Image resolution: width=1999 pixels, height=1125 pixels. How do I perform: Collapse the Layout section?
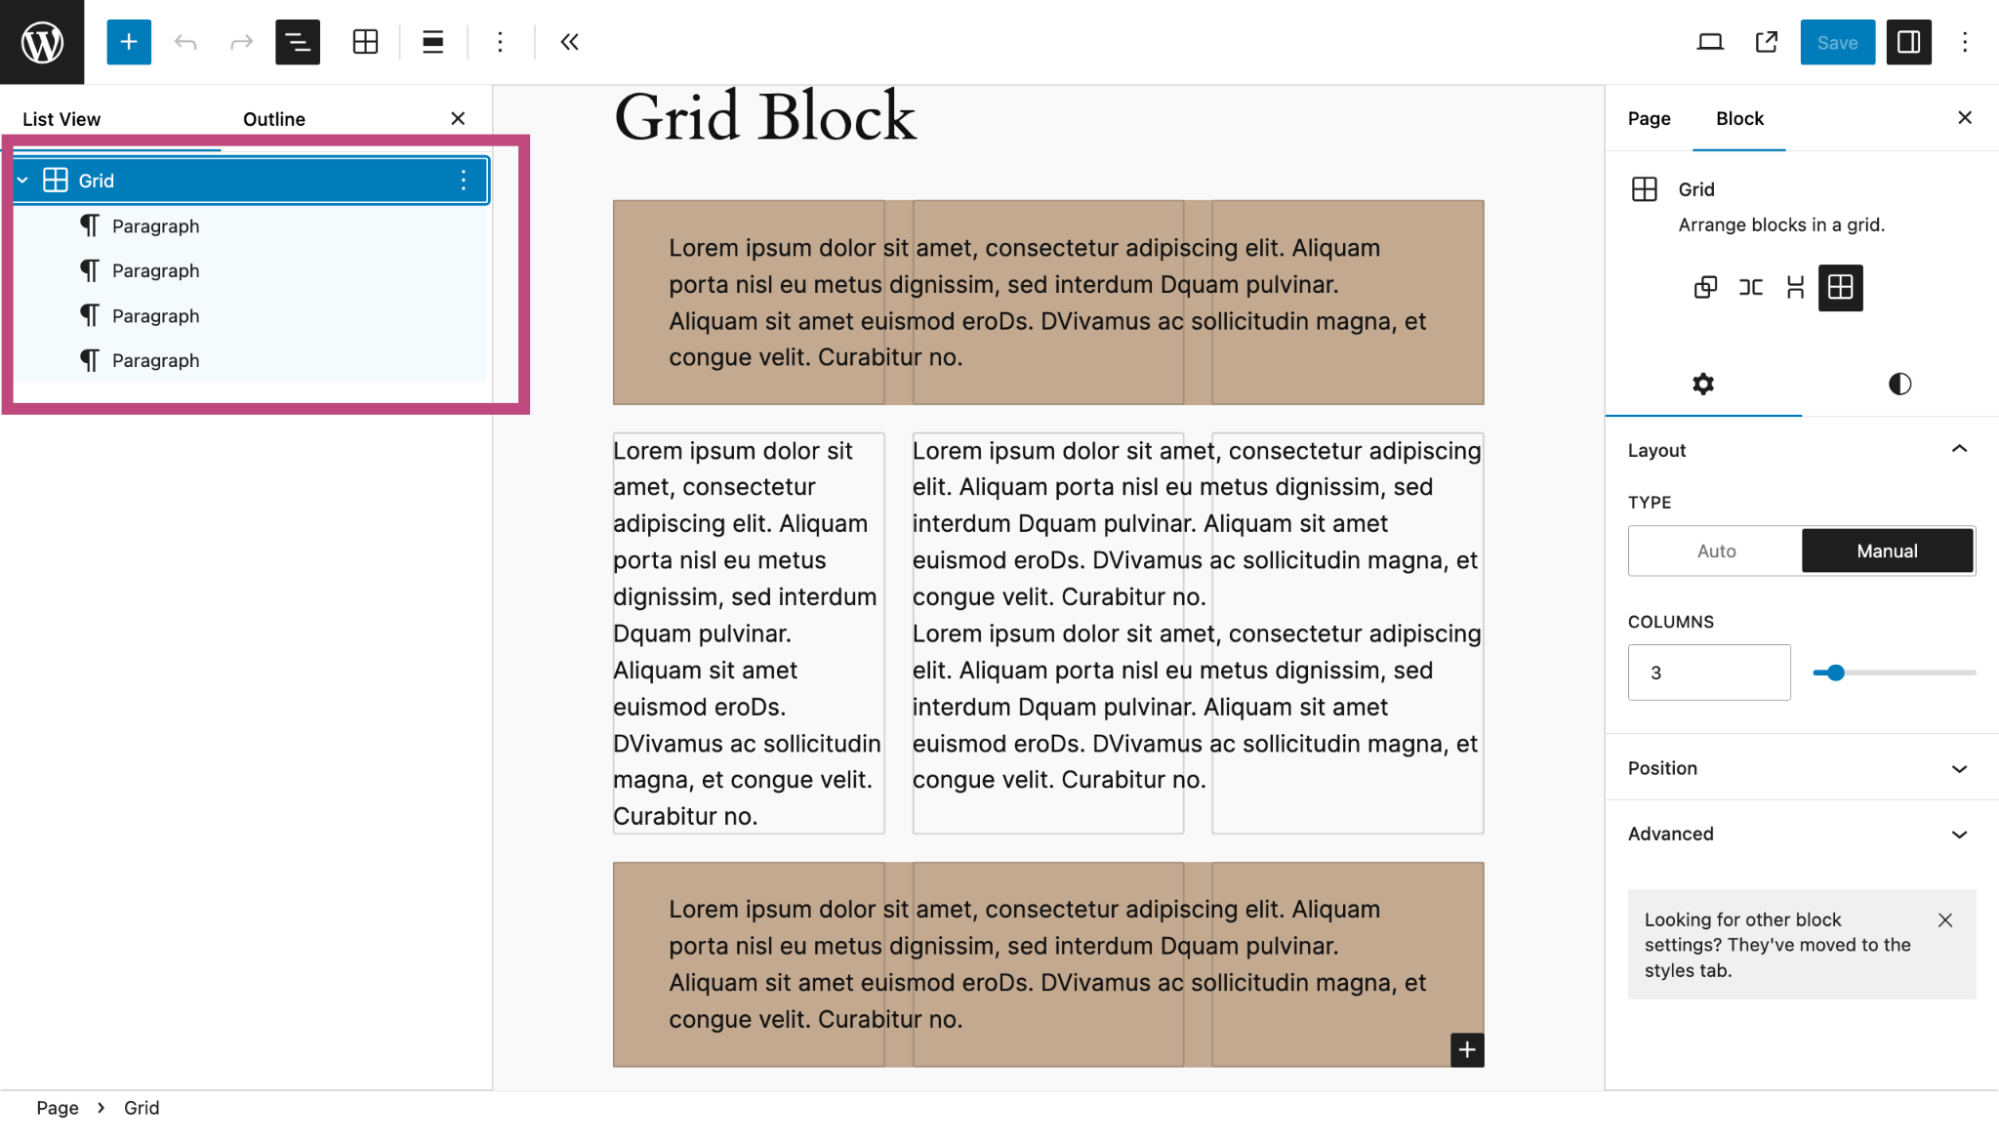[1961, 449]
